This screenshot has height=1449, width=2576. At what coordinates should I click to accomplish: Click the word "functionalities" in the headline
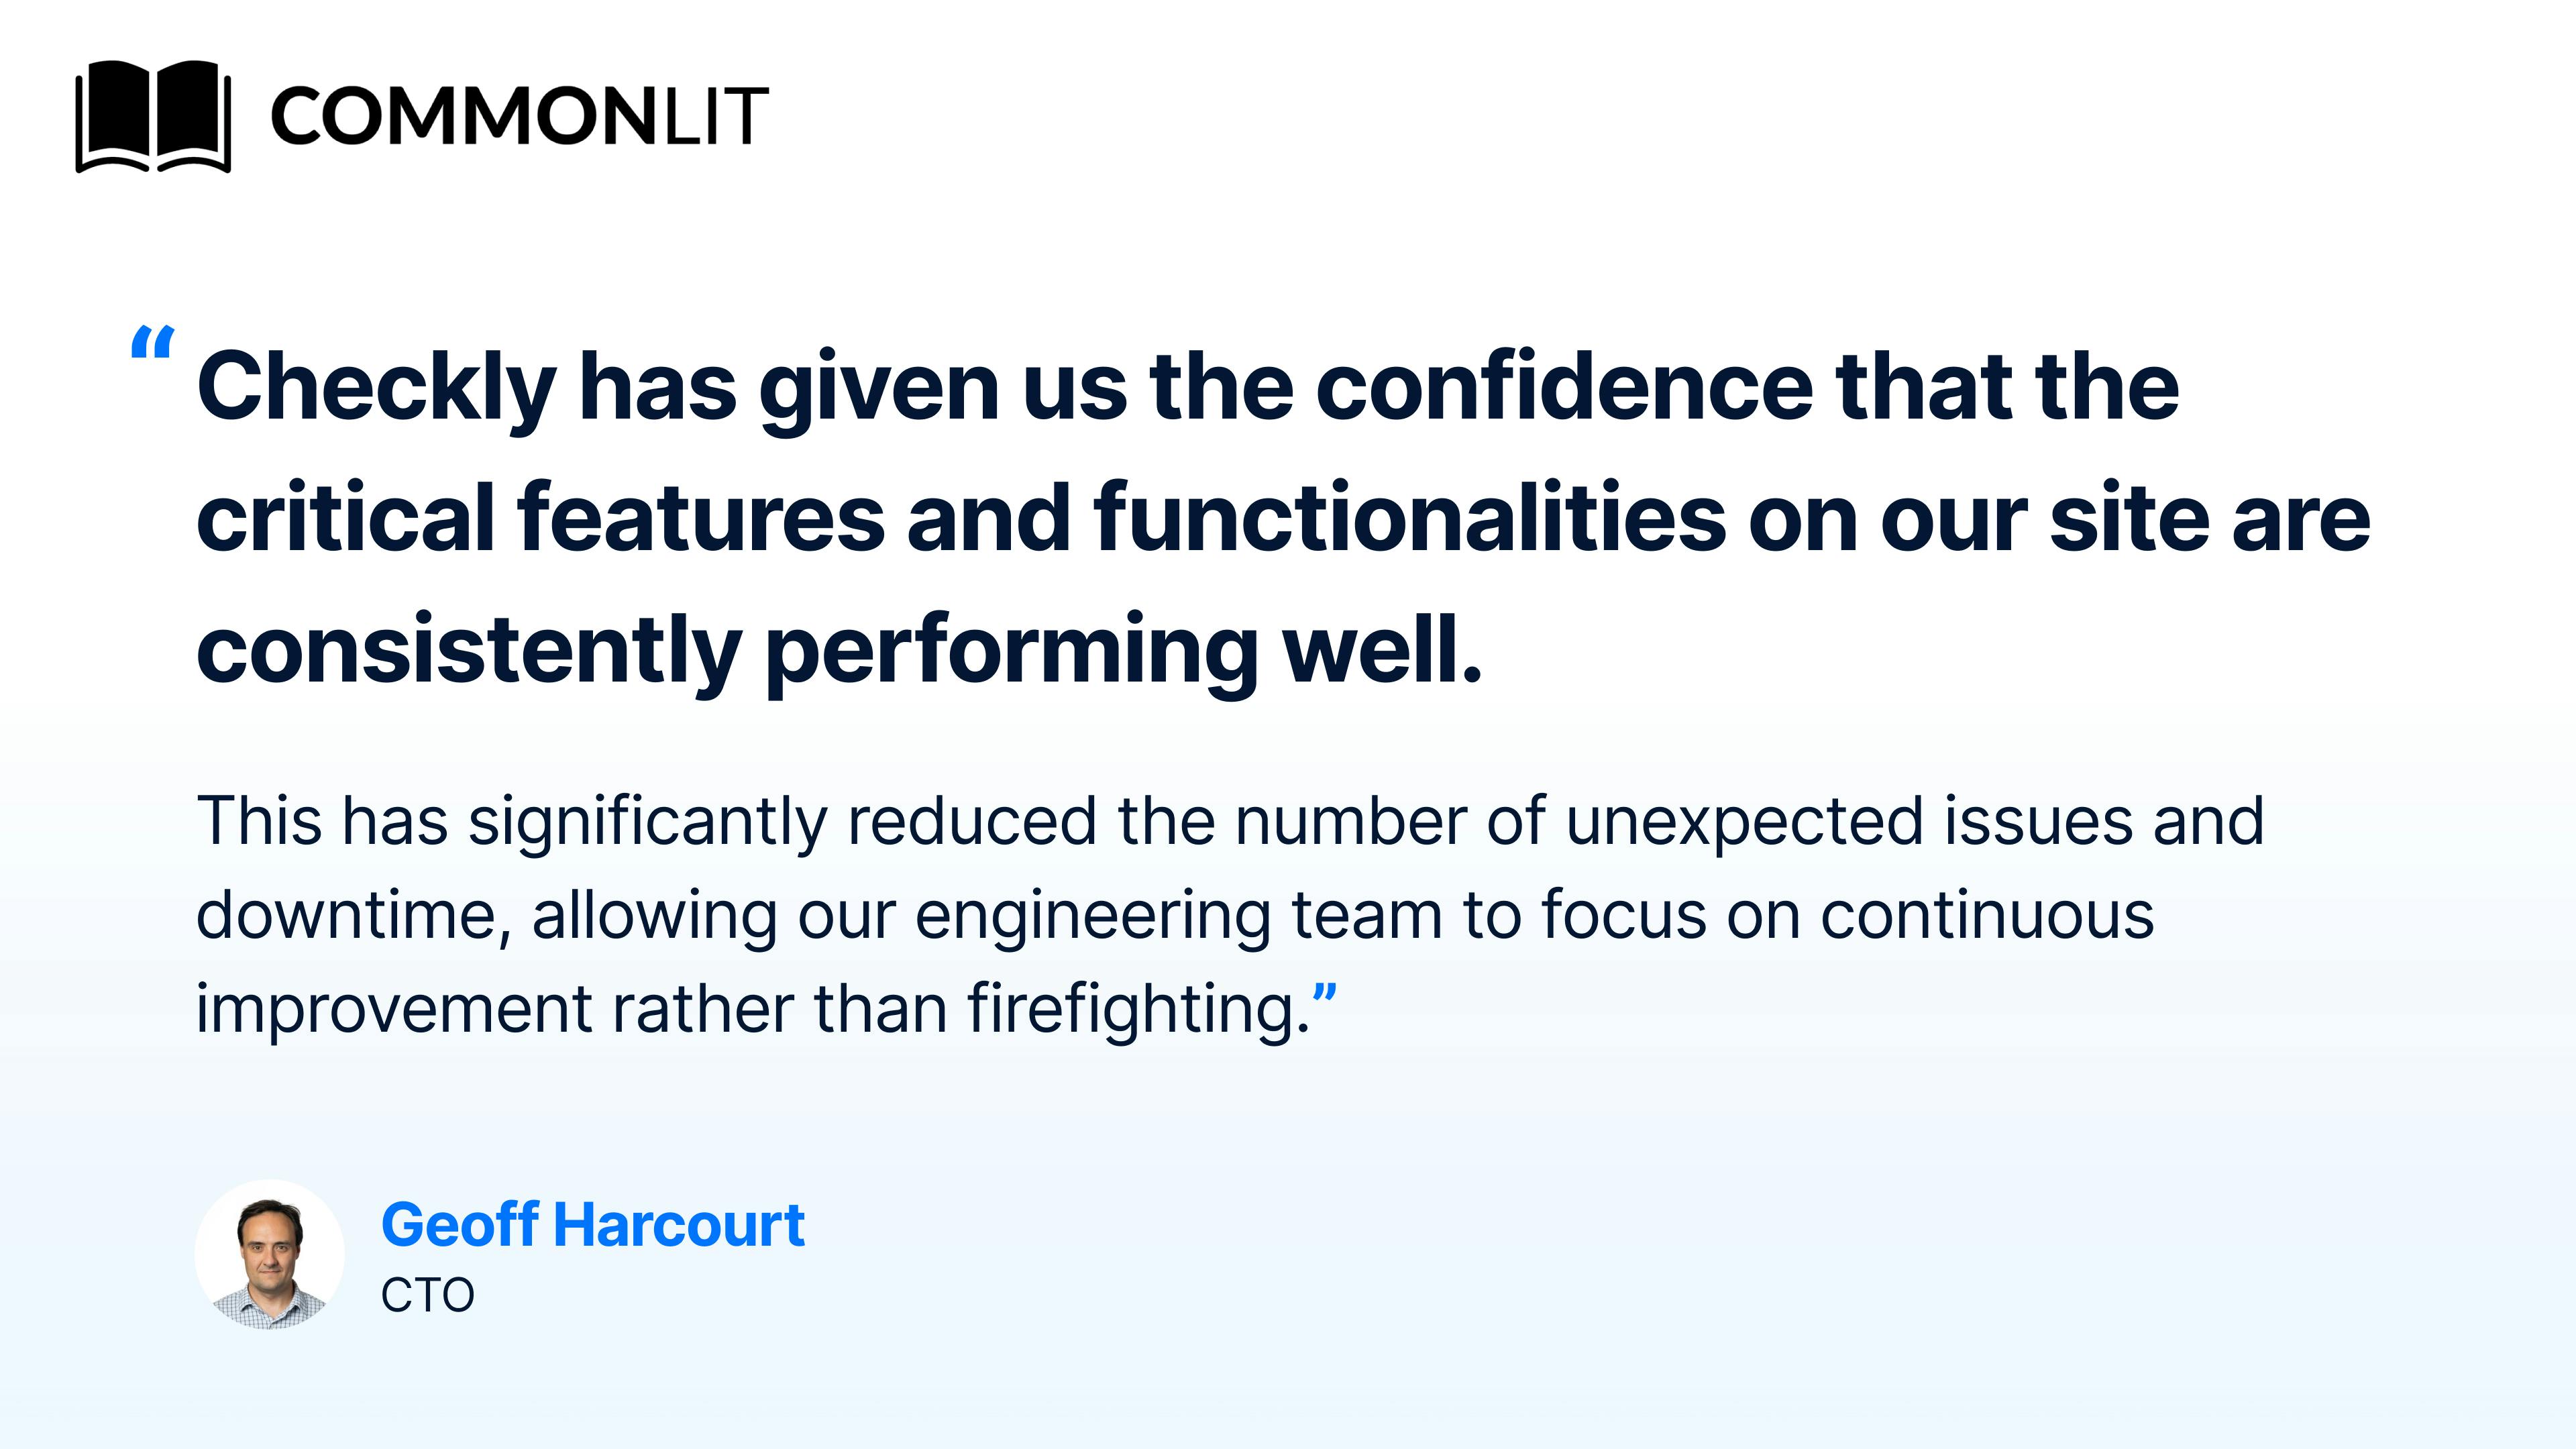1410,518
